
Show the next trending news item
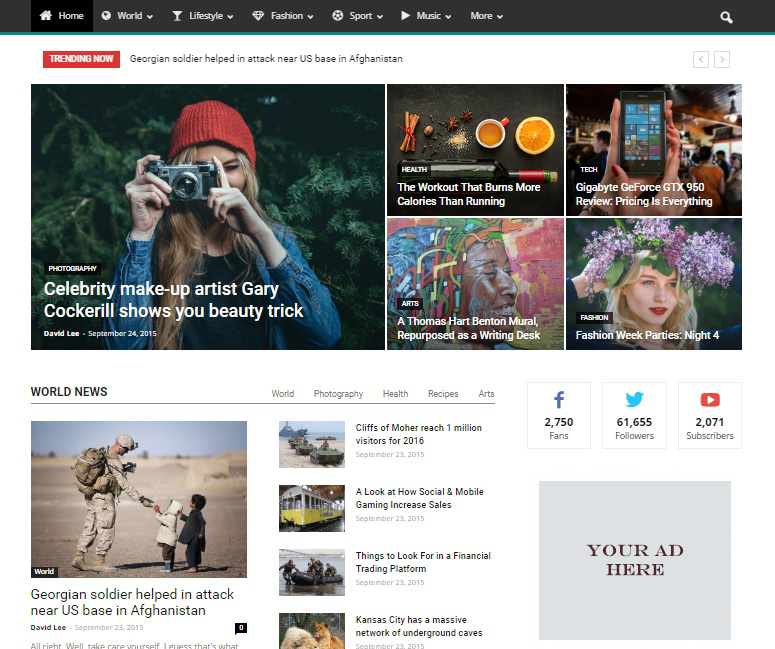(722, 60)
